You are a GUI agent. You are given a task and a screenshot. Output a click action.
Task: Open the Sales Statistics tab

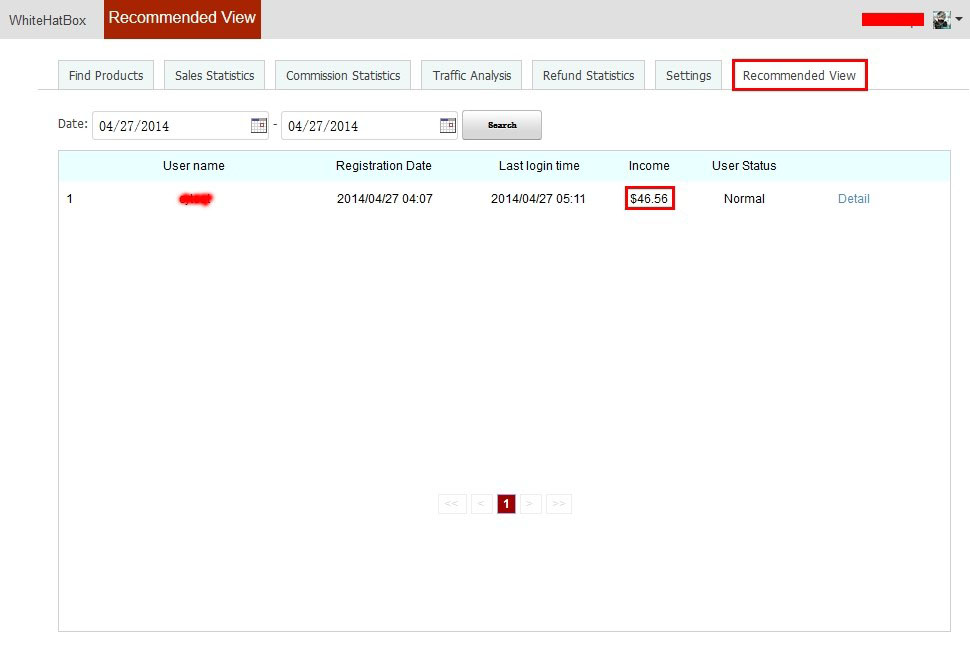214,75
